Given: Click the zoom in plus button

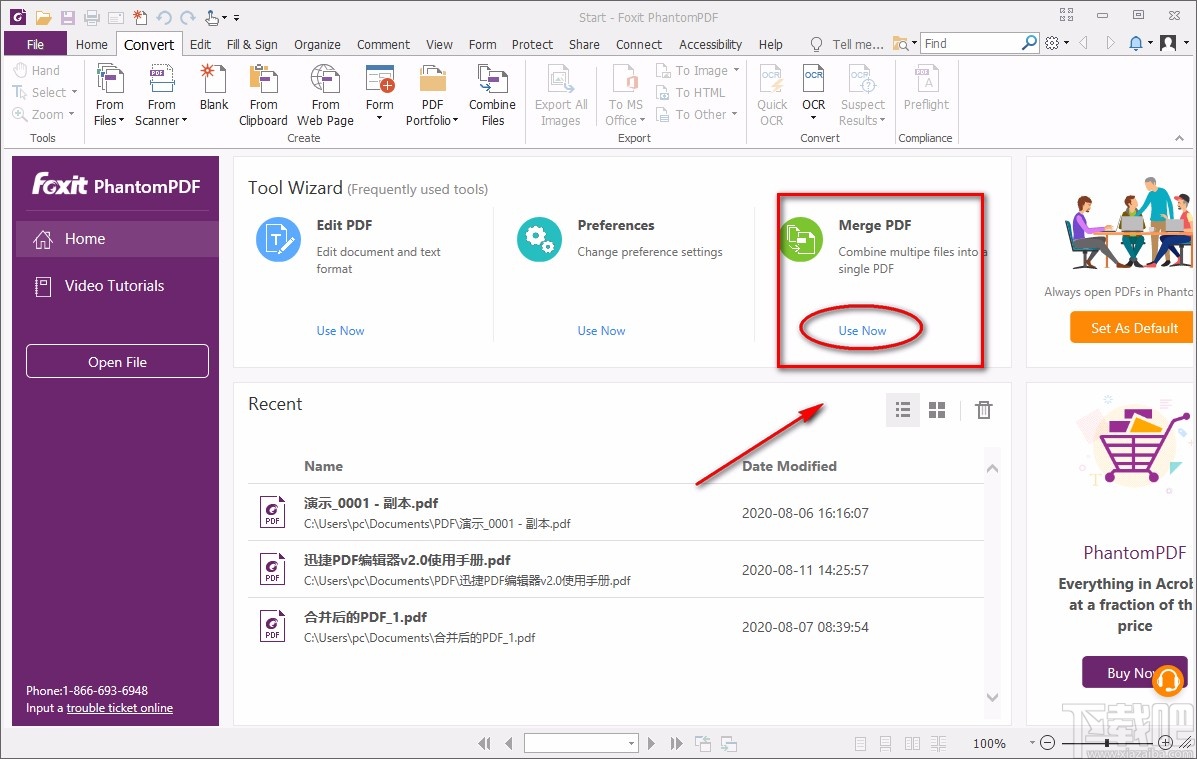Looking at the screenshot, I should tap(1165, 742).
